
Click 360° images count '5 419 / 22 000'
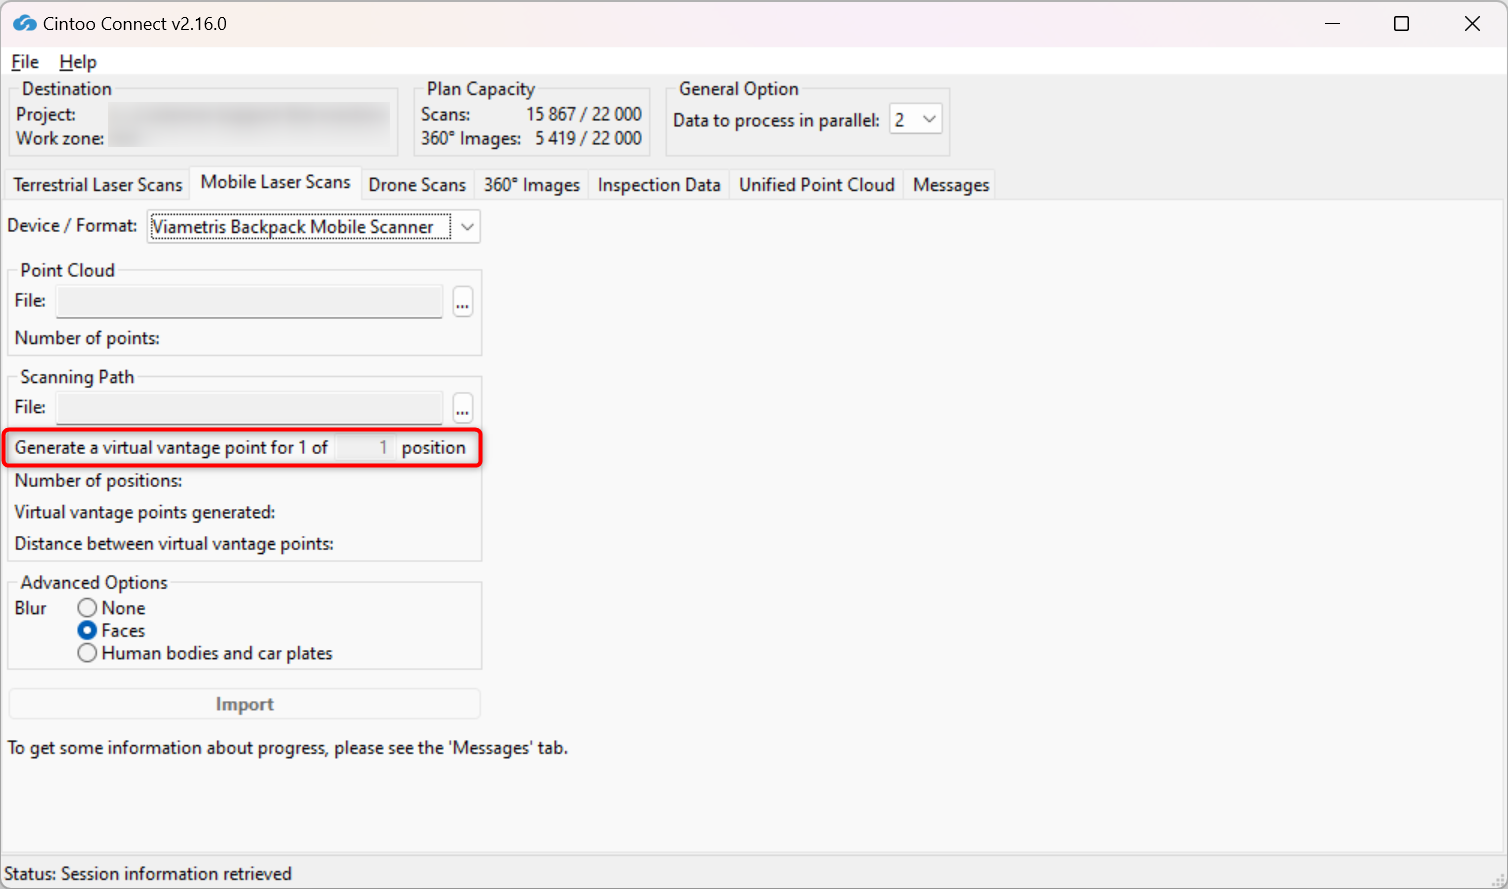tap(588, 138)
